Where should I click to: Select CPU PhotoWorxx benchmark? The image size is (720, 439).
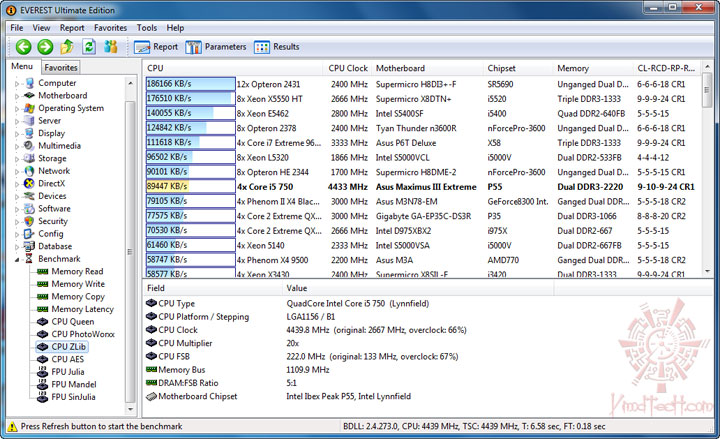pyautogui.click(x=83, y=334)
